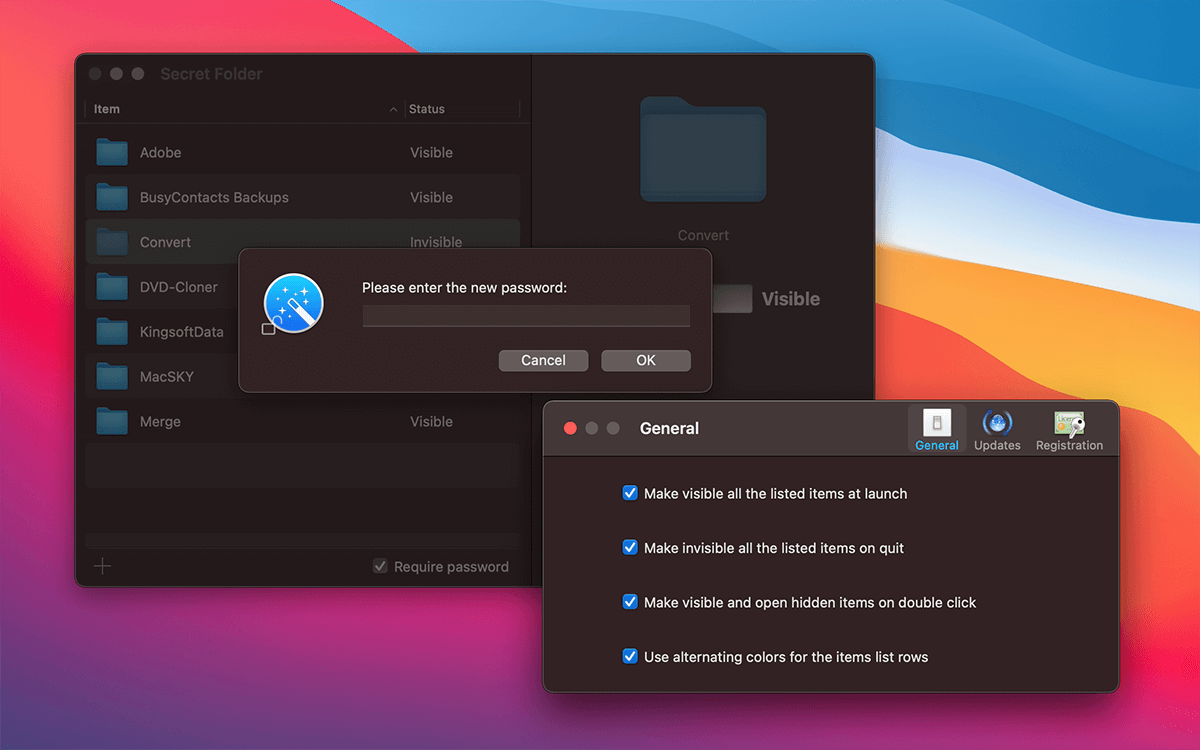Toggle the Require password checkbox

click(380, 566)
